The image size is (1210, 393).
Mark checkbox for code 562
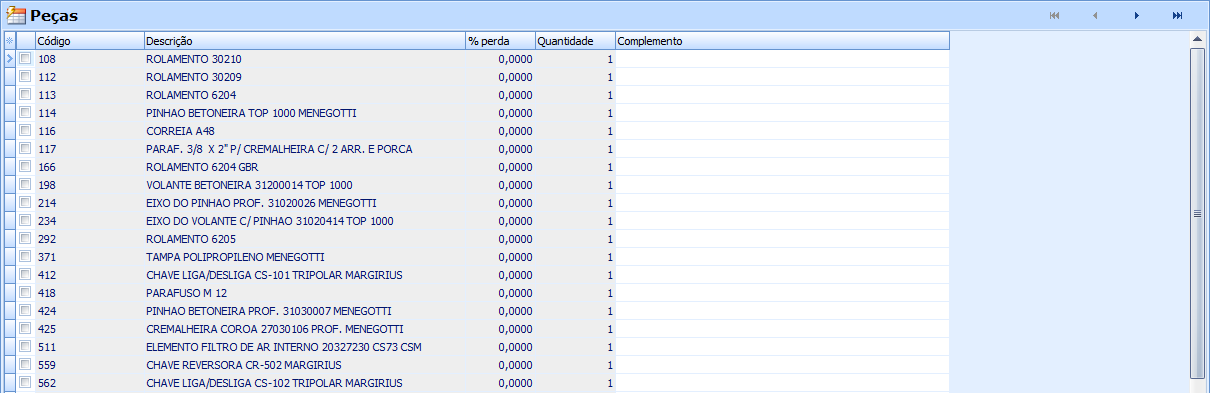25,383
